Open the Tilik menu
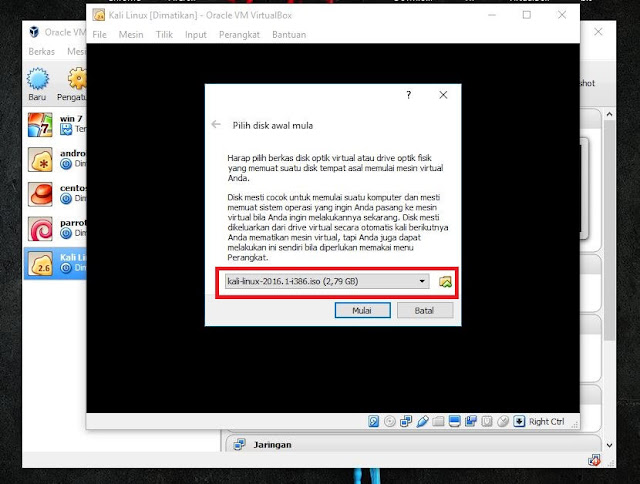640x484 pixels. point(164,35)
